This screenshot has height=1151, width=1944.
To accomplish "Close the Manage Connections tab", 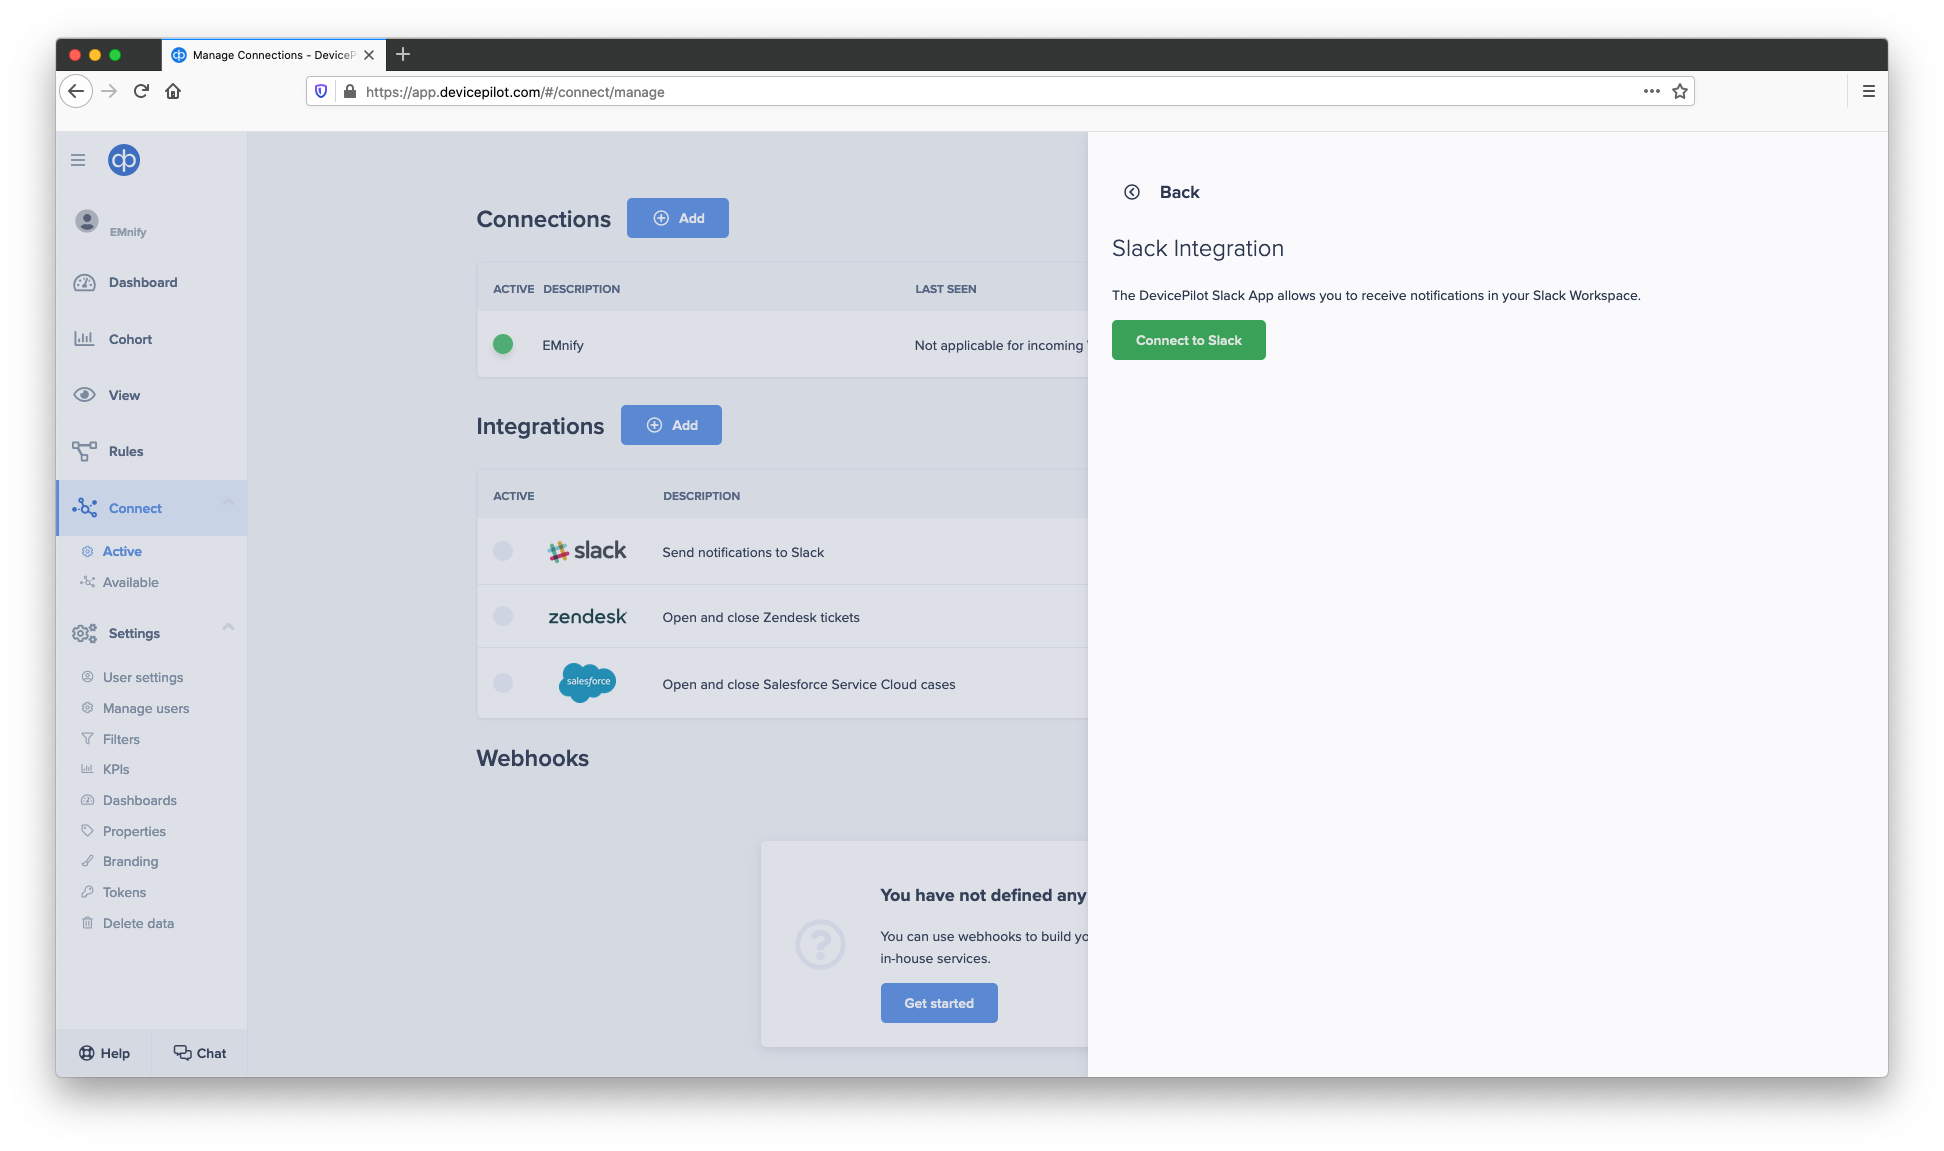I will point(369,55).
